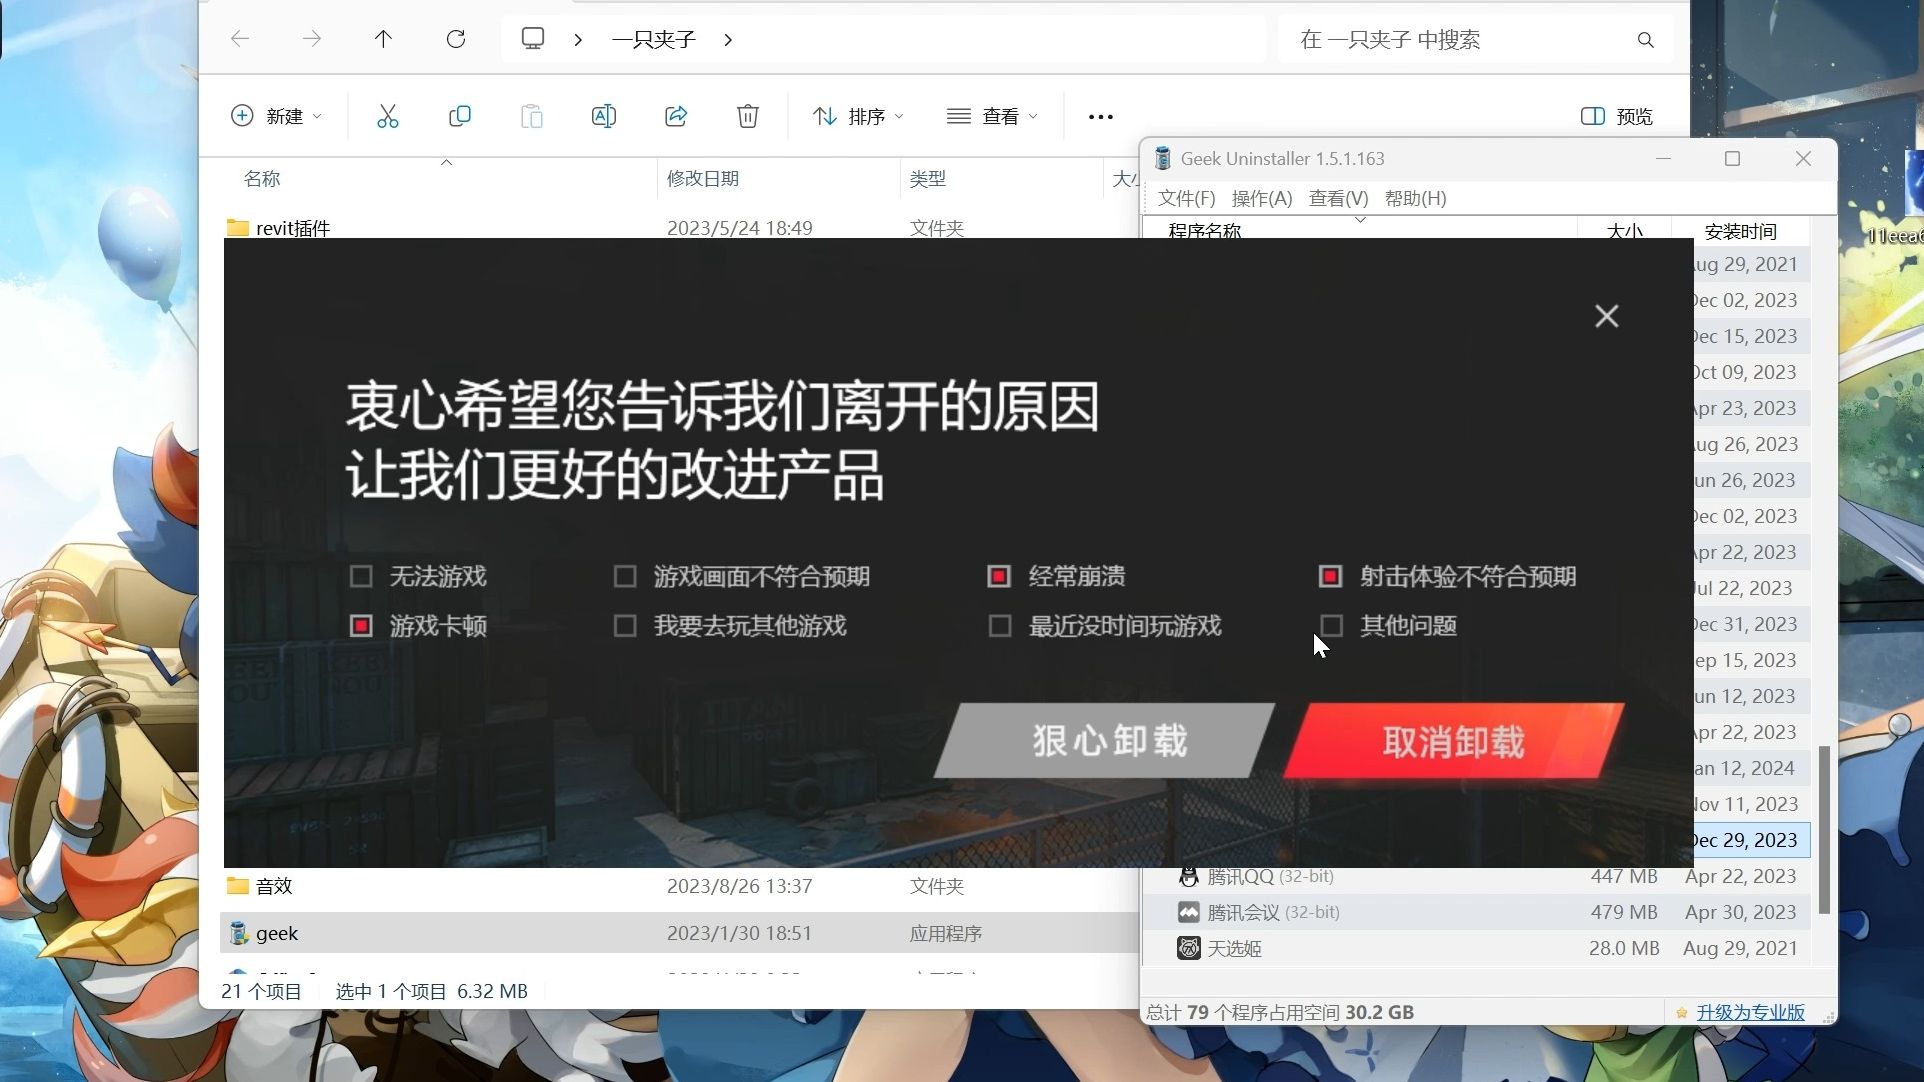Click the Delete trash icon in Explorer
The image size is (1924, 1082).
(x=747, y=116)
